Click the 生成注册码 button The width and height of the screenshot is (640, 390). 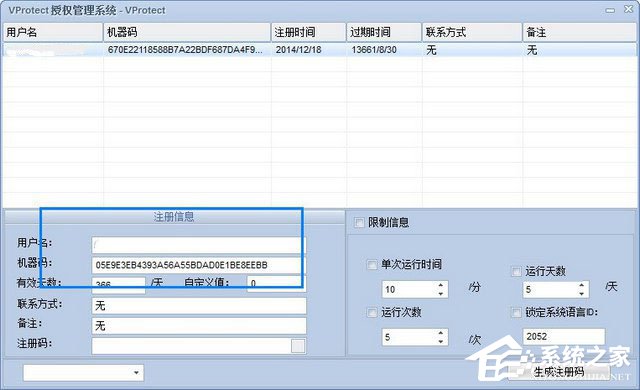(x=559, y=372)
